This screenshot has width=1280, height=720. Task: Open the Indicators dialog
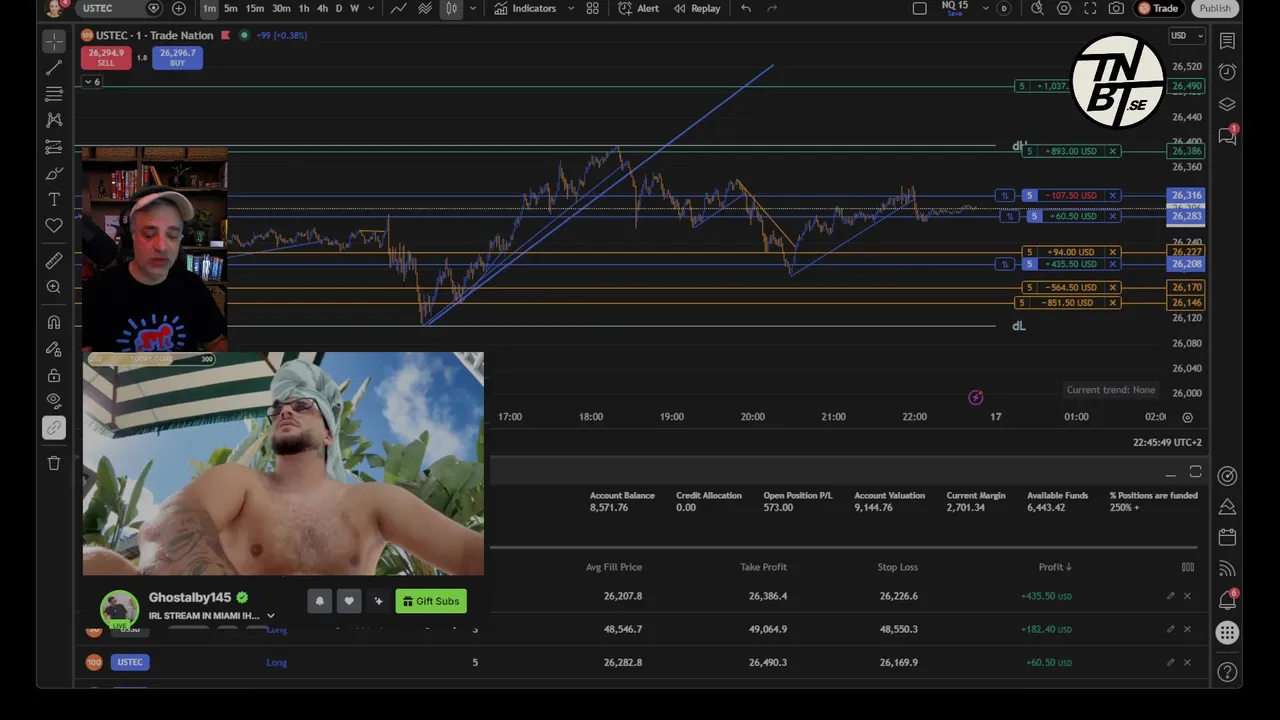pos(525,8)
